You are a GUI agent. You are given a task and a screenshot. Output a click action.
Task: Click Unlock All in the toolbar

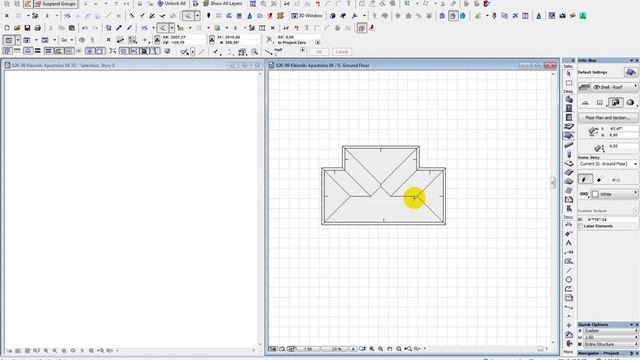(x=171, y=4)
